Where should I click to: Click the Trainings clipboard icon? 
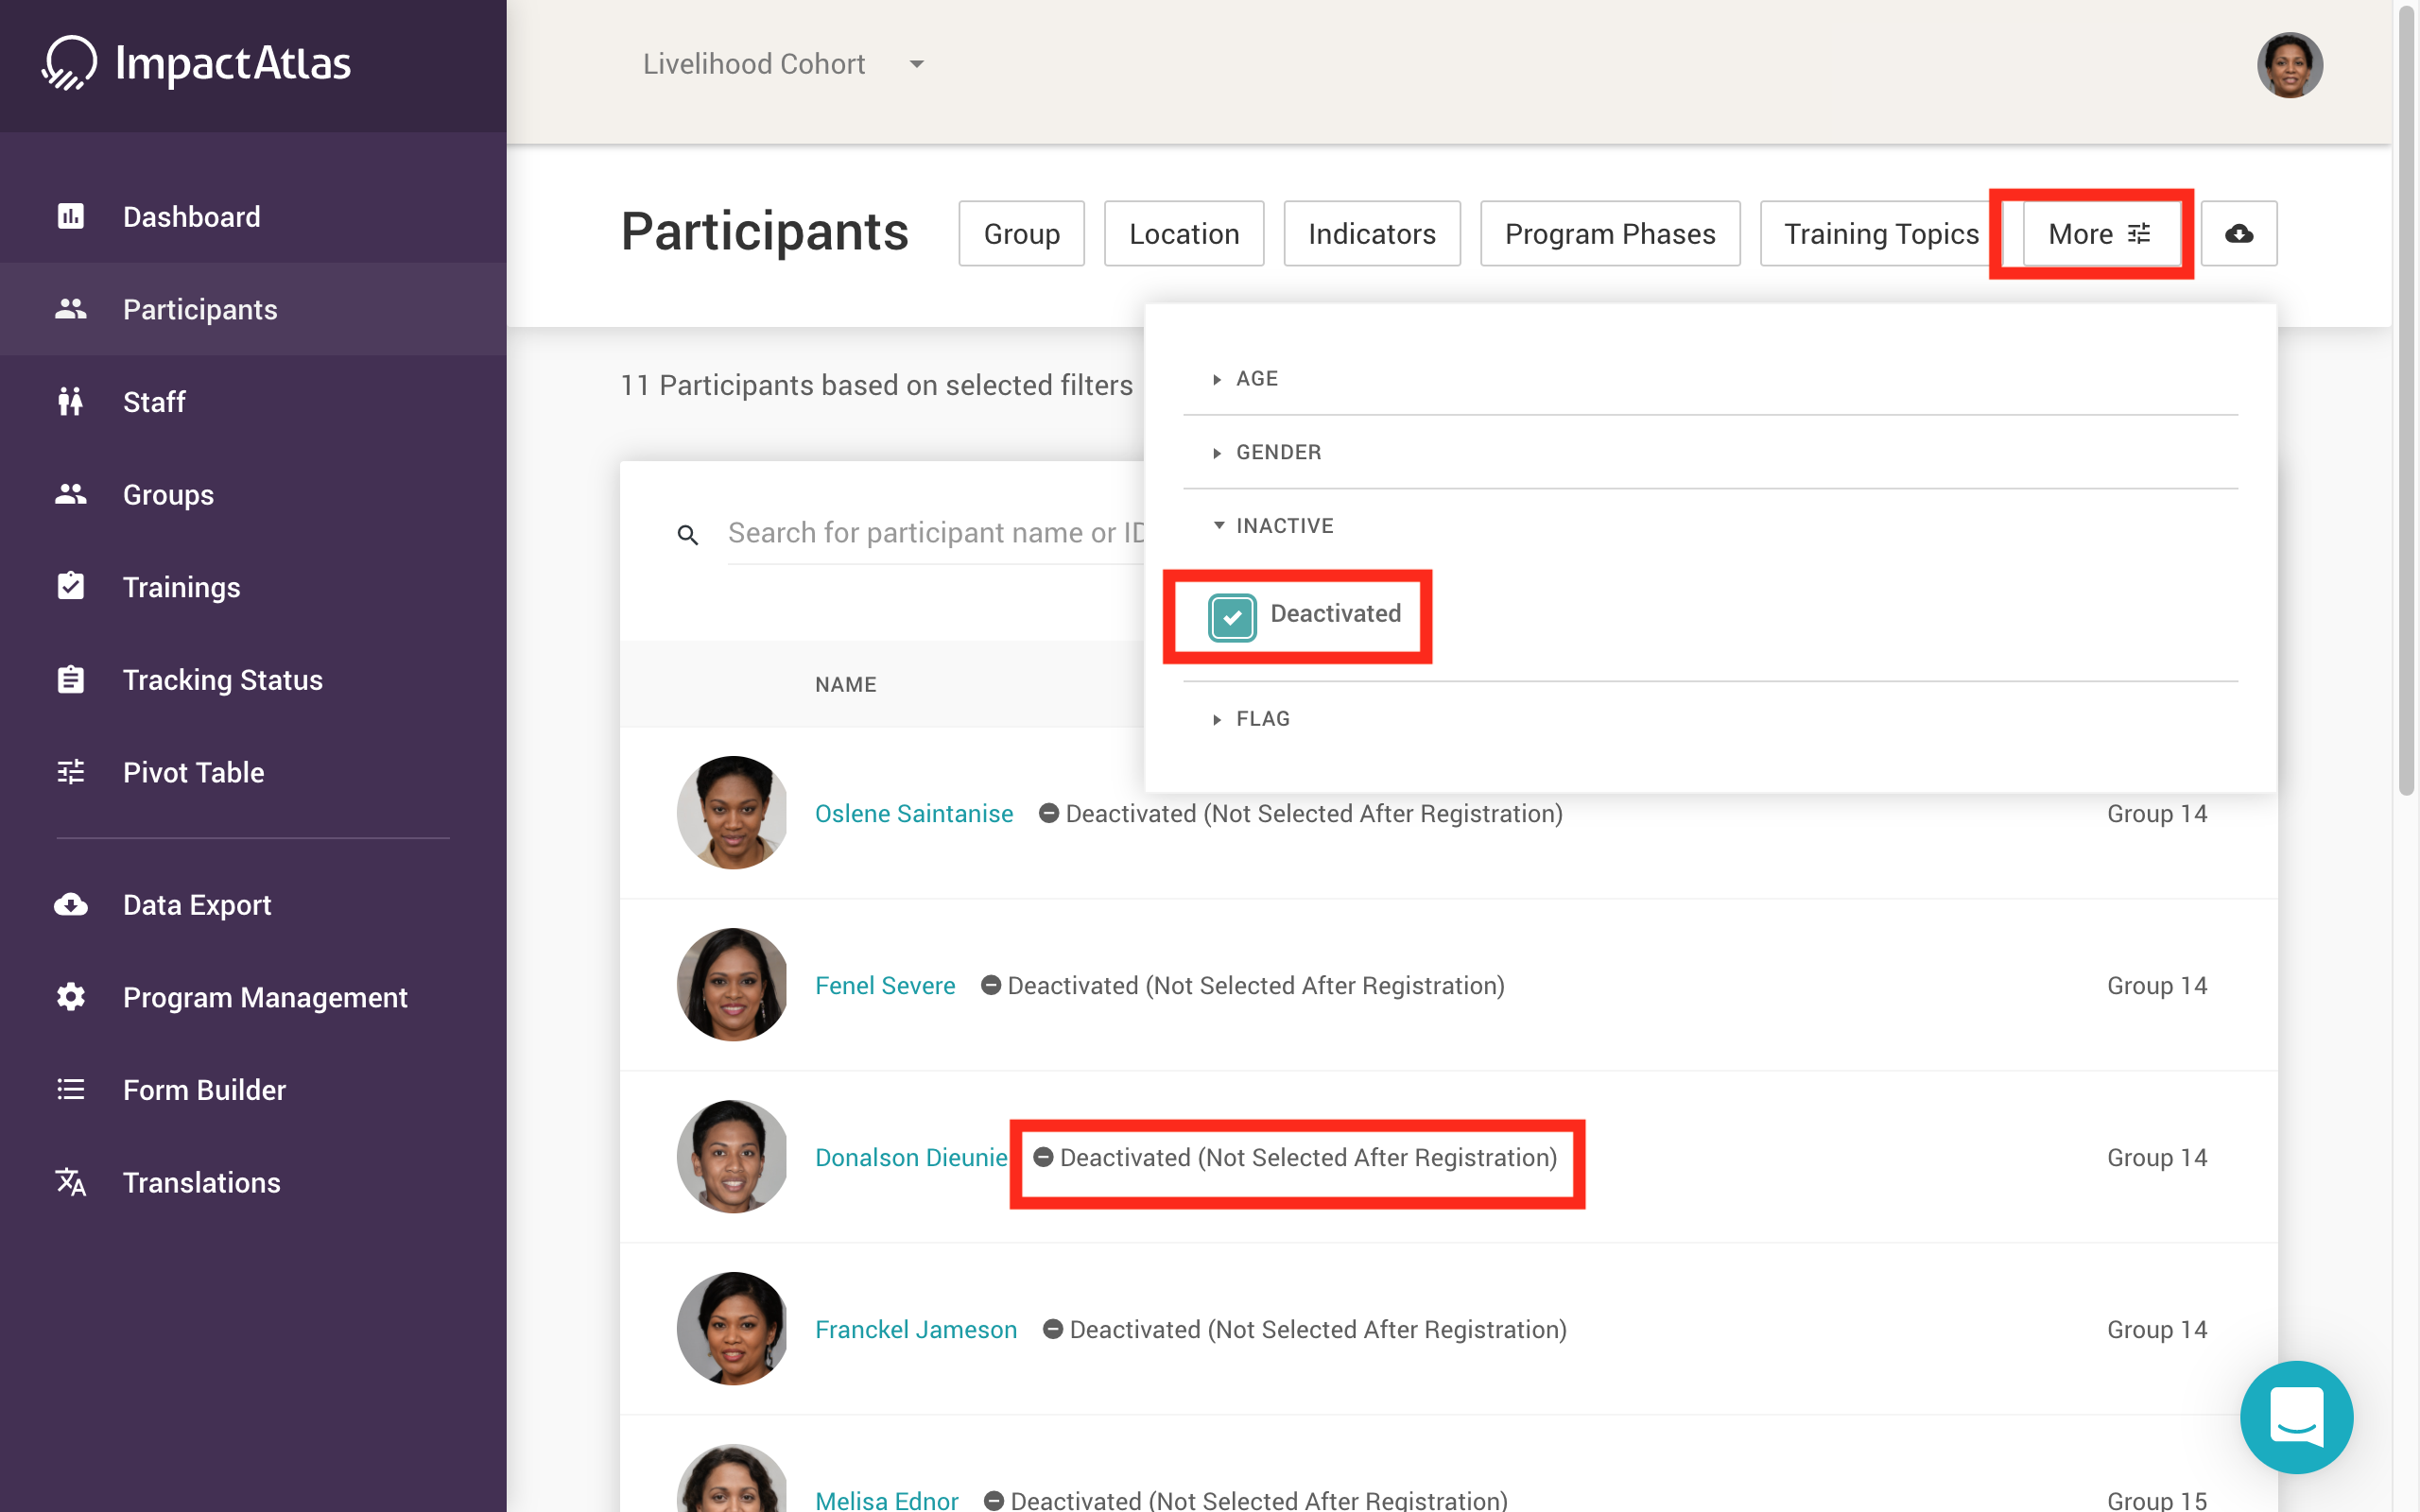pos(71,586)
